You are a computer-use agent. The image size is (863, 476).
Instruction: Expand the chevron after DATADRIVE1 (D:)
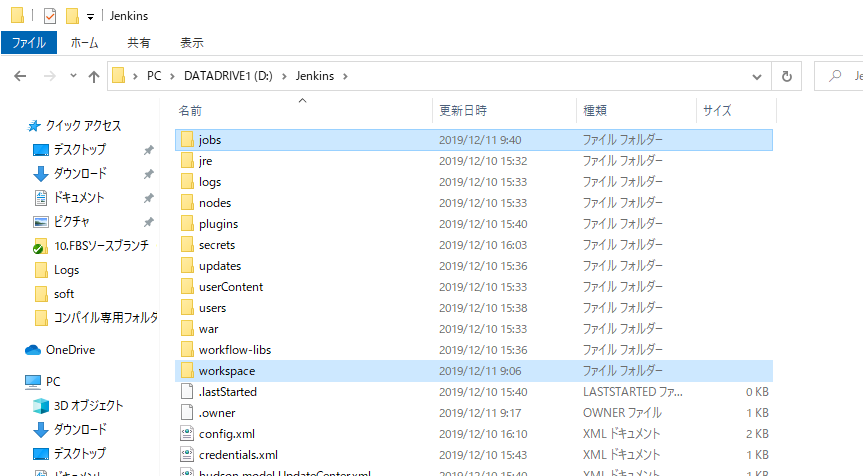click(x=284, y=76)
